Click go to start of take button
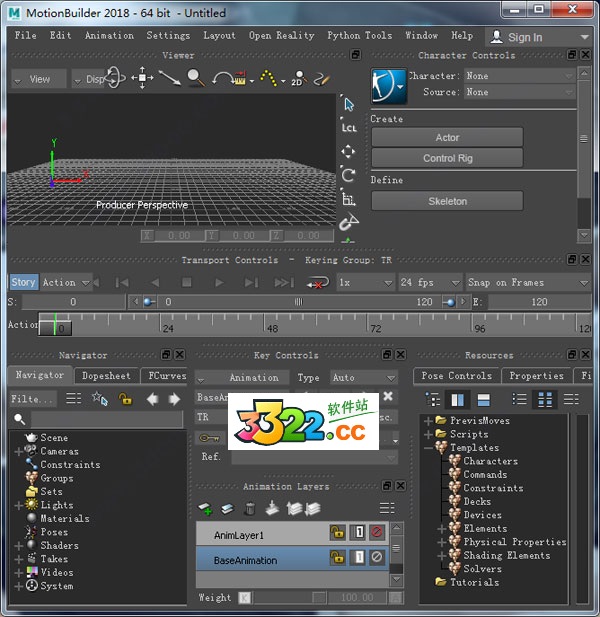Viewport: 600px width, 617px height. (x=122, y=283)
